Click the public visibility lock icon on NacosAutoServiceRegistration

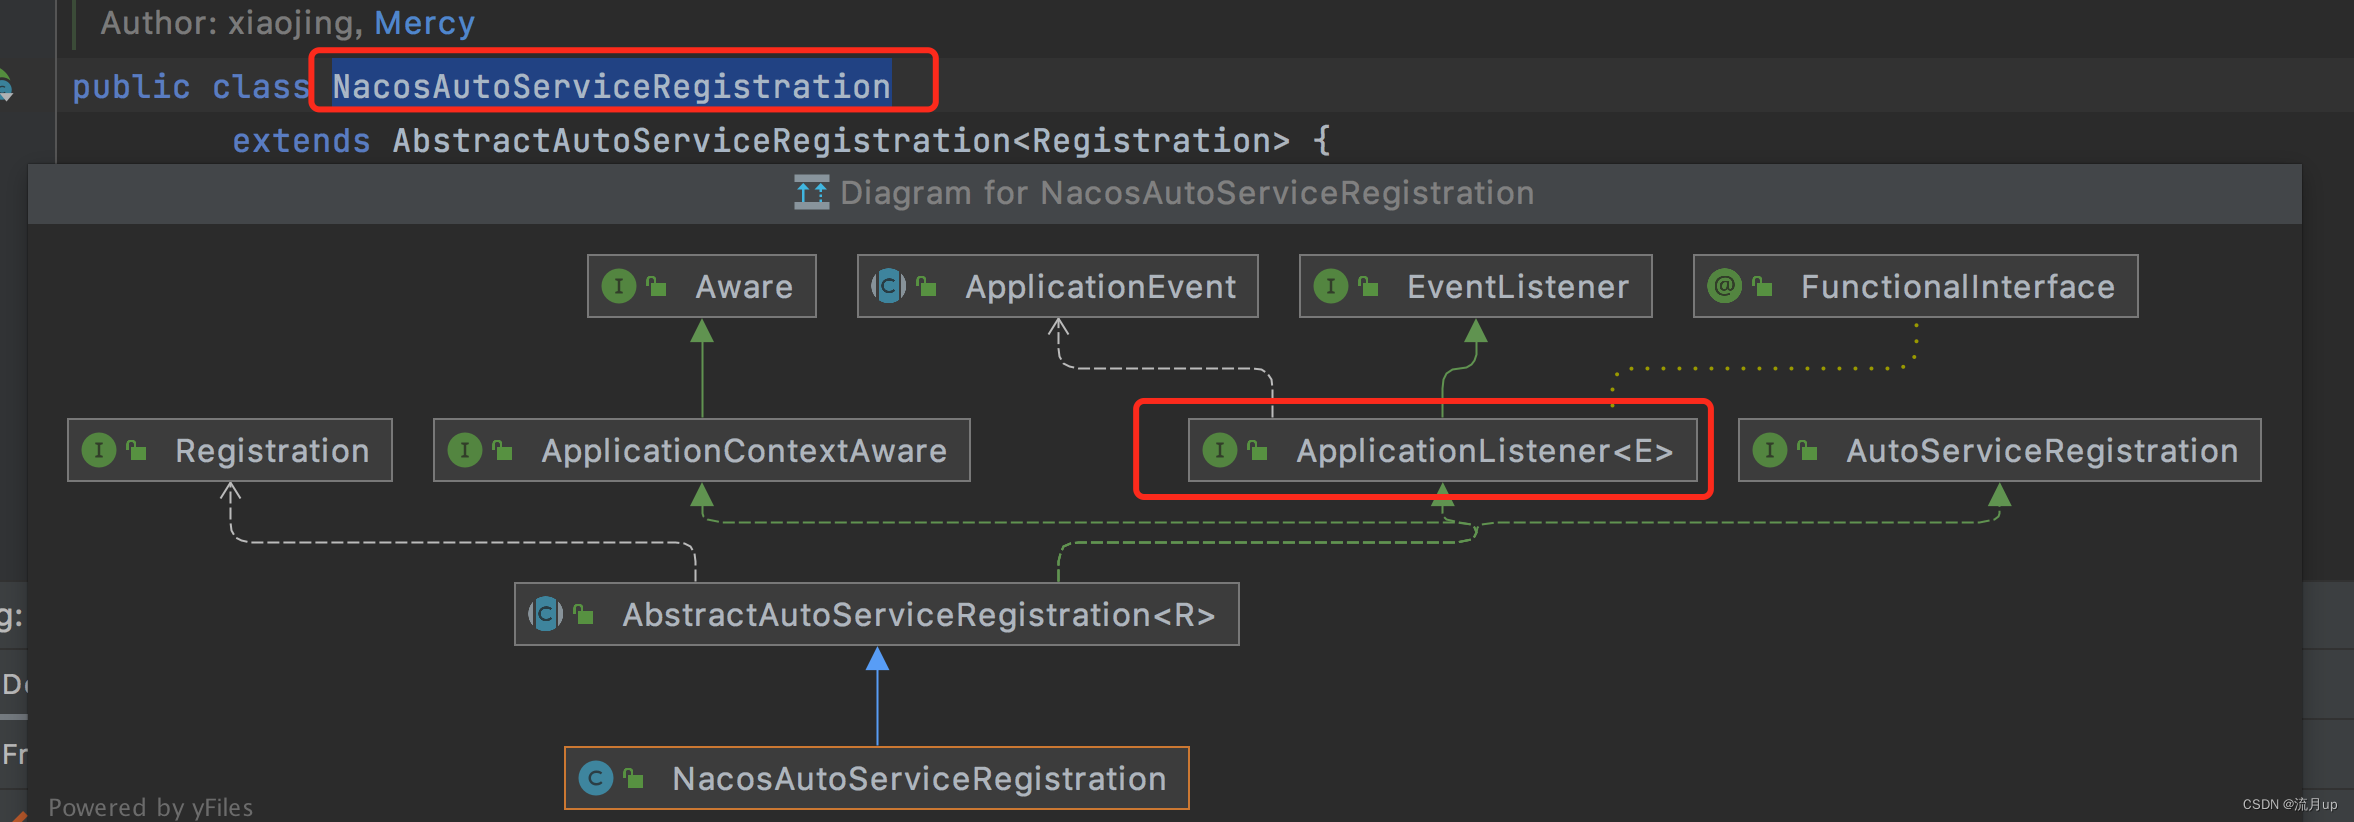point(634,778)
